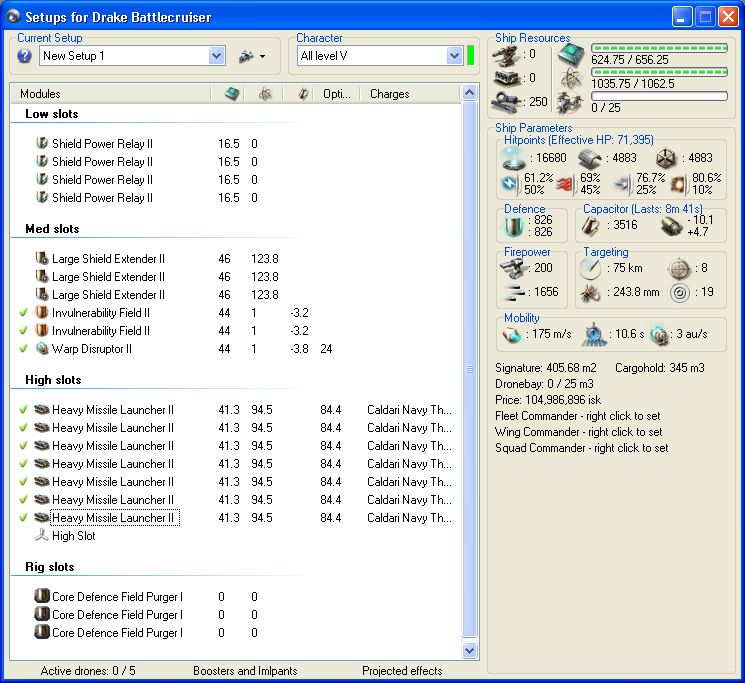Viewport: 745px width, 683px height.
Task: Click the drone bandwidth icon
Action: 570,102
